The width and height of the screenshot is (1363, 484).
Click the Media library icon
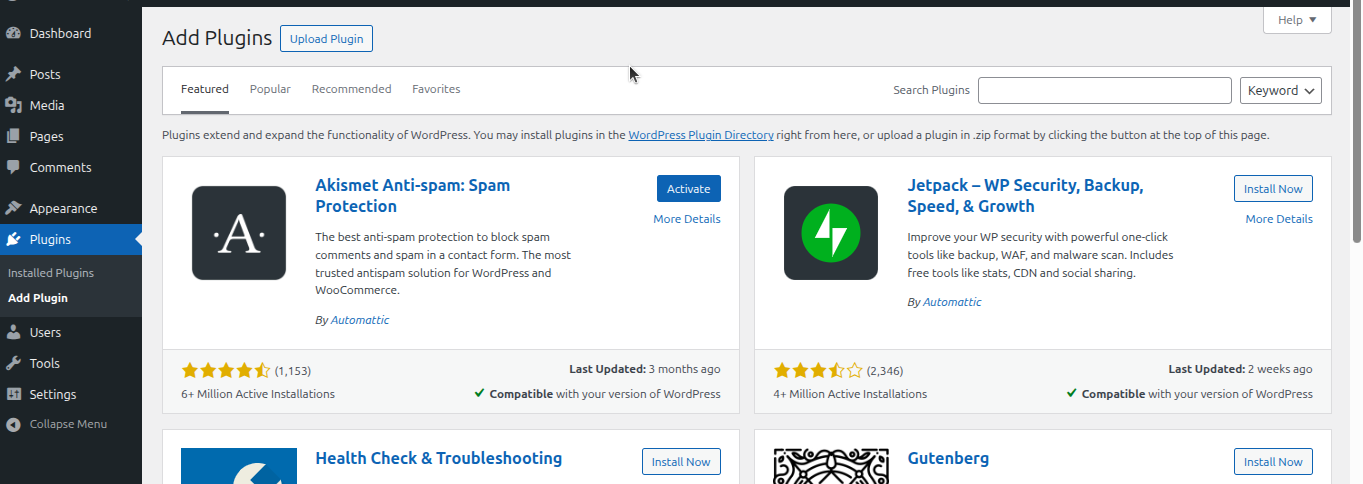(x=13, y=105)
